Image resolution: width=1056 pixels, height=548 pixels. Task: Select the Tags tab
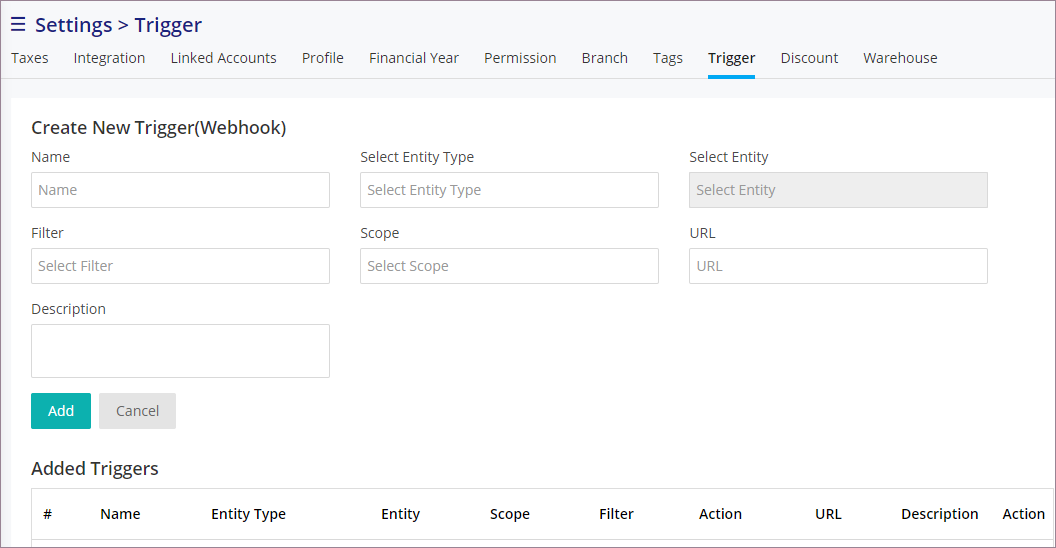tap(667, 58)
